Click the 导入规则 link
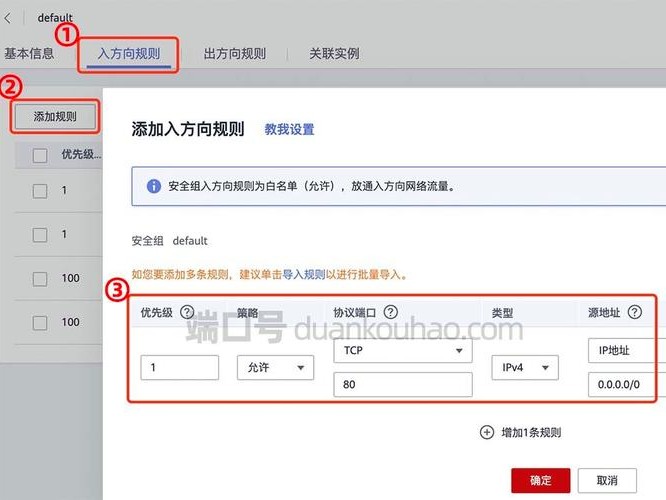Viewport: 666px width, 500px height. pyautogui.click(x=304, y=274)
